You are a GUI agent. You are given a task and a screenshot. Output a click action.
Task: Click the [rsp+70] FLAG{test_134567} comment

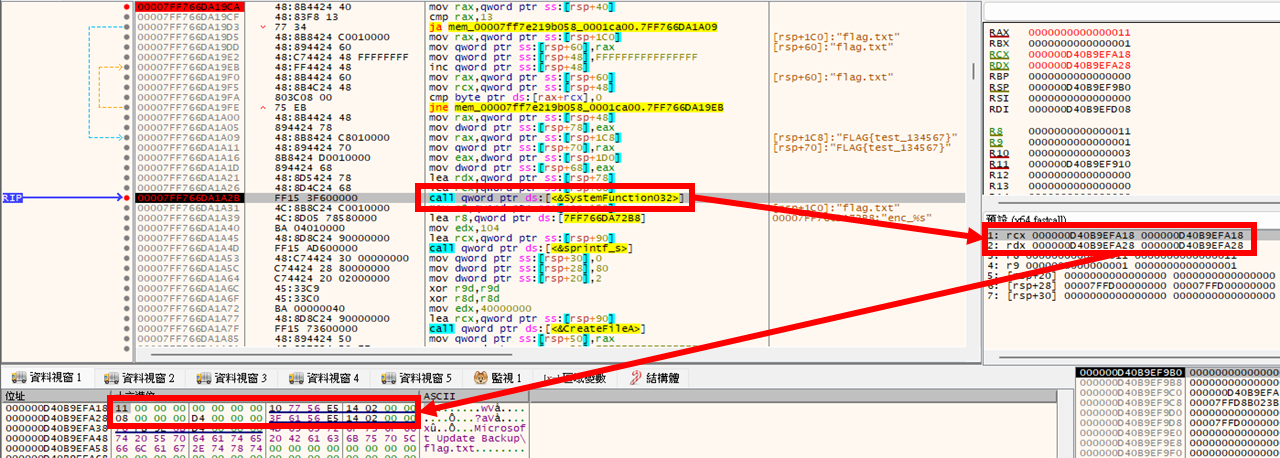(x=862, y=147)
